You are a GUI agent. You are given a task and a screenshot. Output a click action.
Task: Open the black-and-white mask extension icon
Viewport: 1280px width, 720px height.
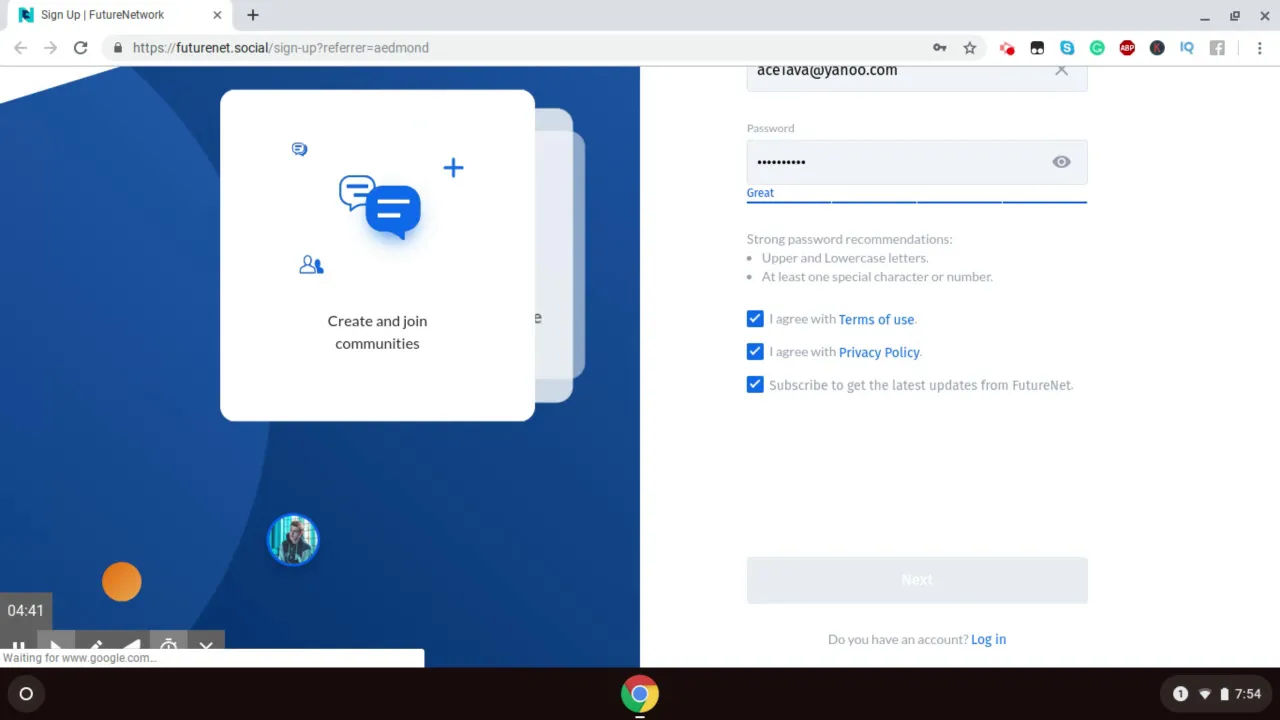(1037, 48)
